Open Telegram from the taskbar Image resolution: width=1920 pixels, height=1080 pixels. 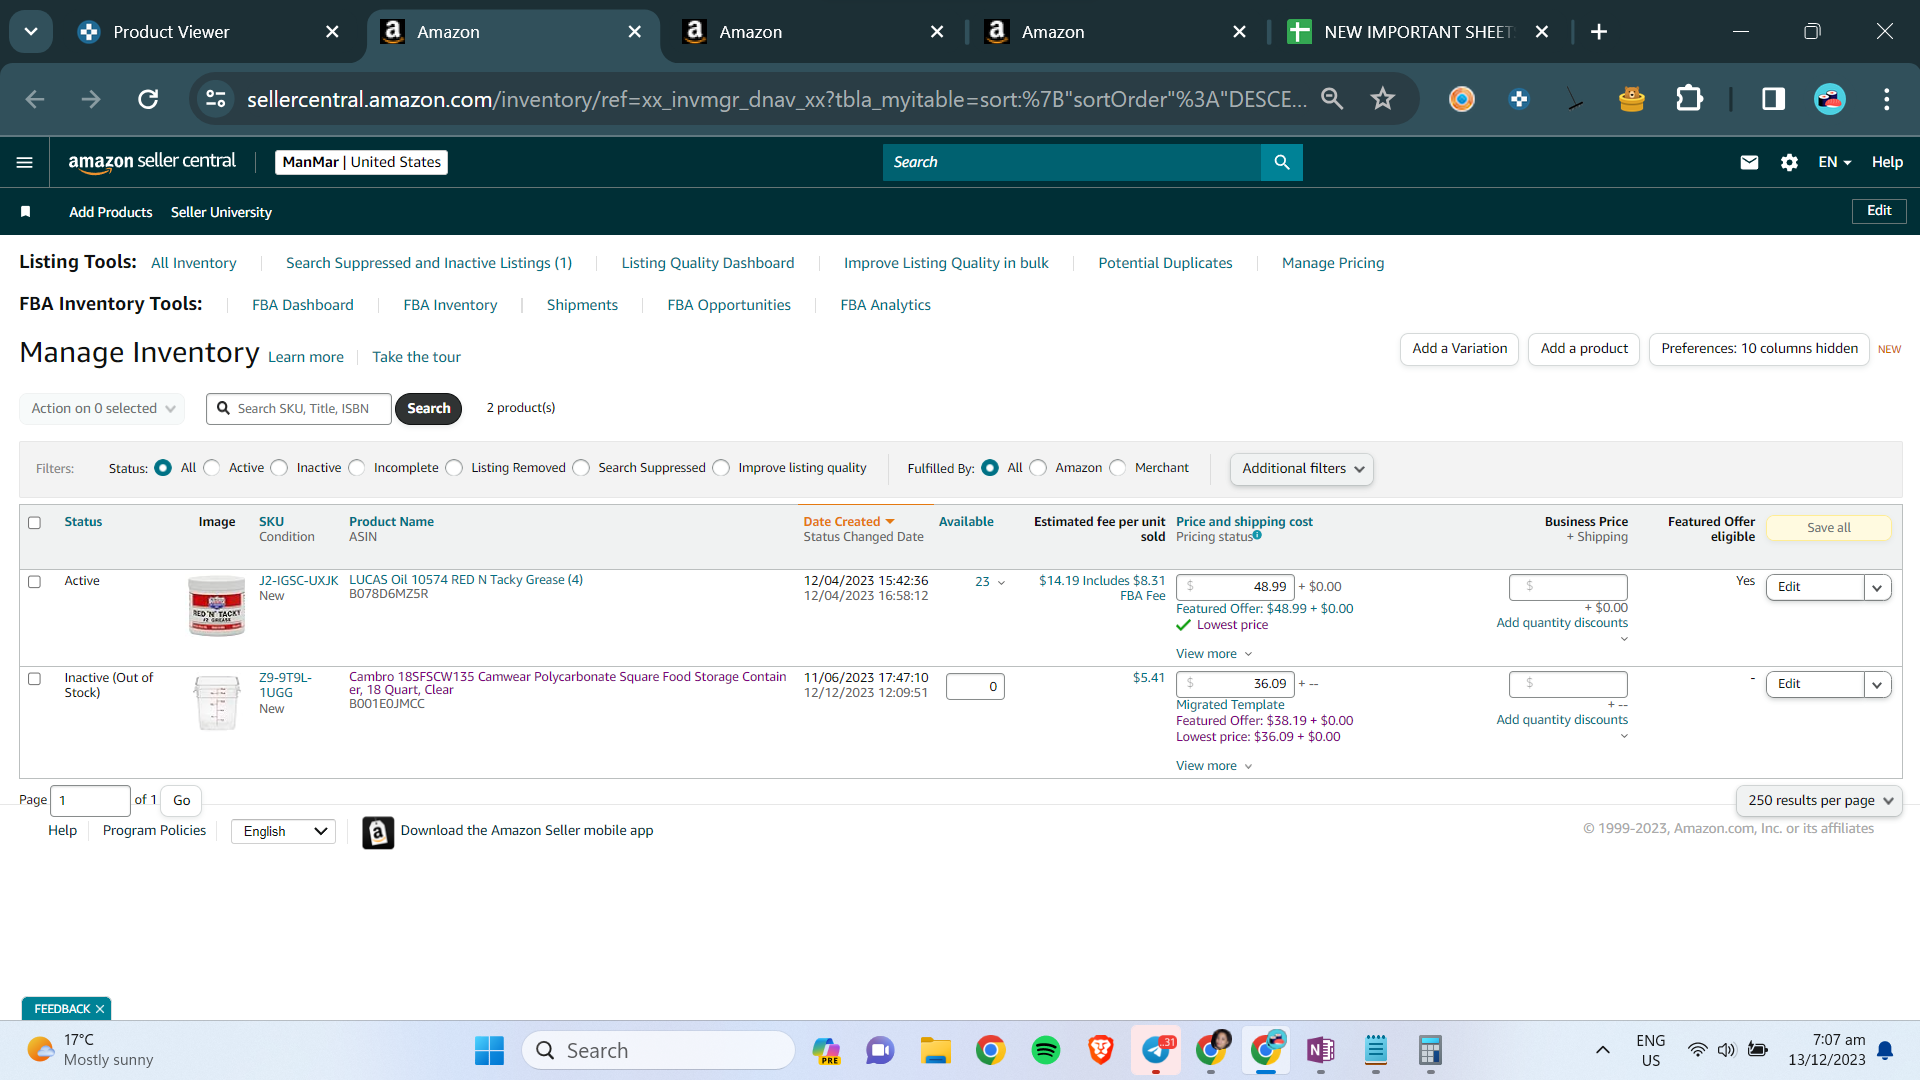(1156, 1050)
